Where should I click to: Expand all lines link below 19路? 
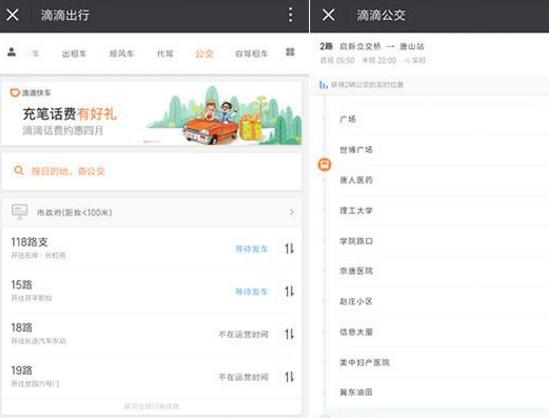tap(152, 406)
